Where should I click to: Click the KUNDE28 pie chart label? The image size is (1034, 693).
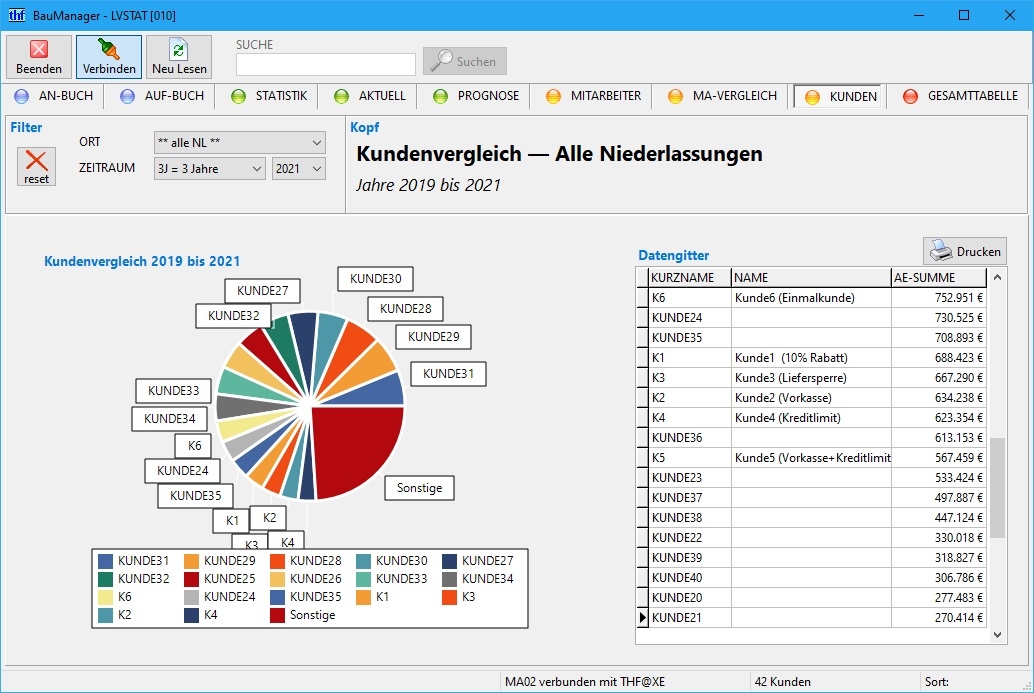(x=405, y=309)
